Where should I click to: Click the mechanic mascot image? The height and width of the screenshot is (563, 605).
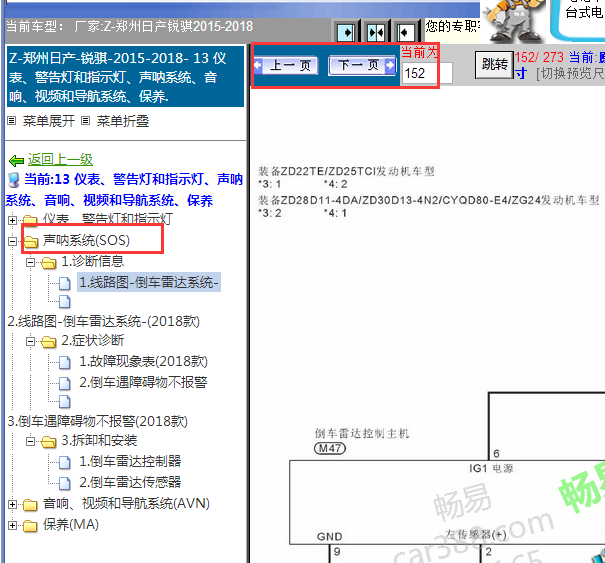coord(514,20)
